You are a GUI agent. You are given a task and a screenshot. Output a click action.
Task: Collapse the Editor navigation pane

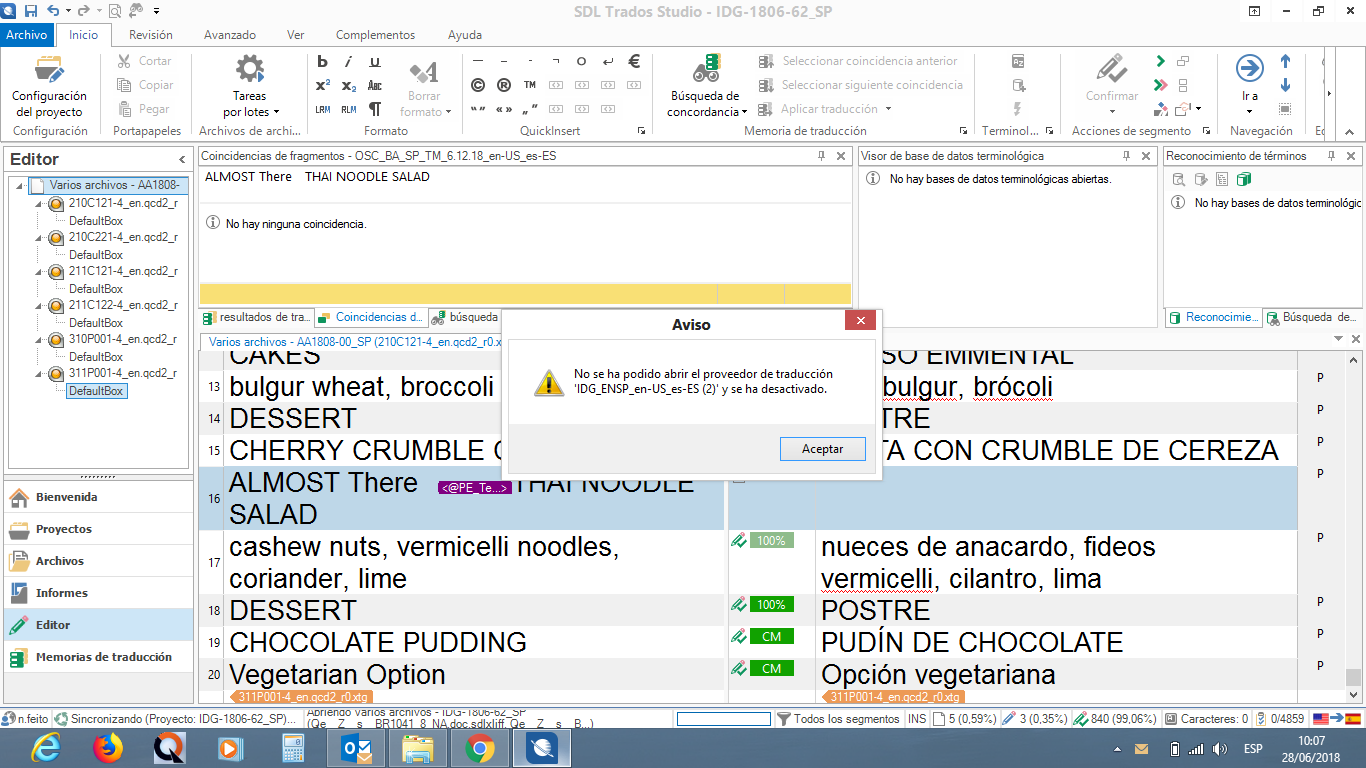(x=182, y=159)
